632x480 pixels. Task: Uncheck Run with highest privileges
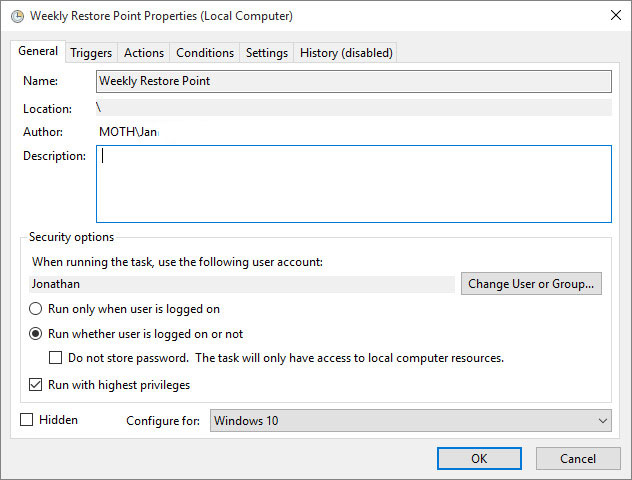coord(37,385)
